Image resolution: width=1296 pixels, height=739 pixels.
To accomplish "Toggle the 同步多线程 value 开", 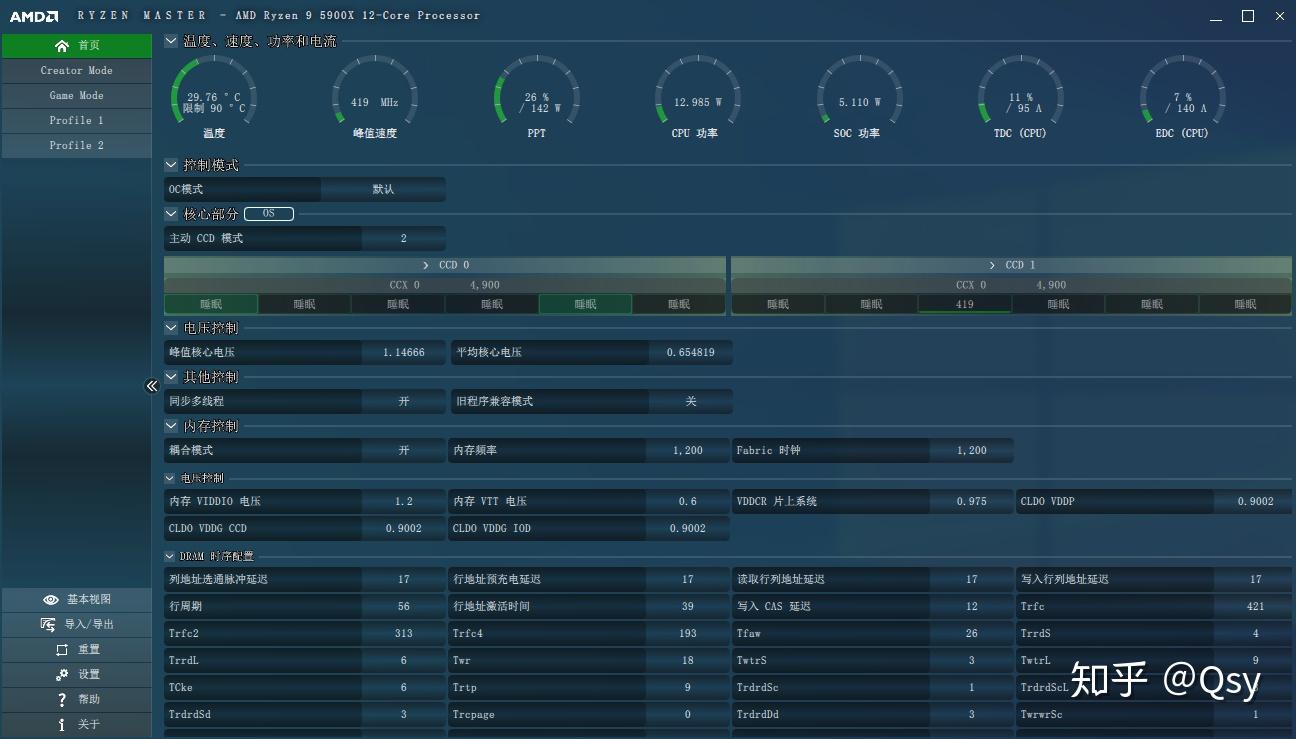I will (404, 402).
